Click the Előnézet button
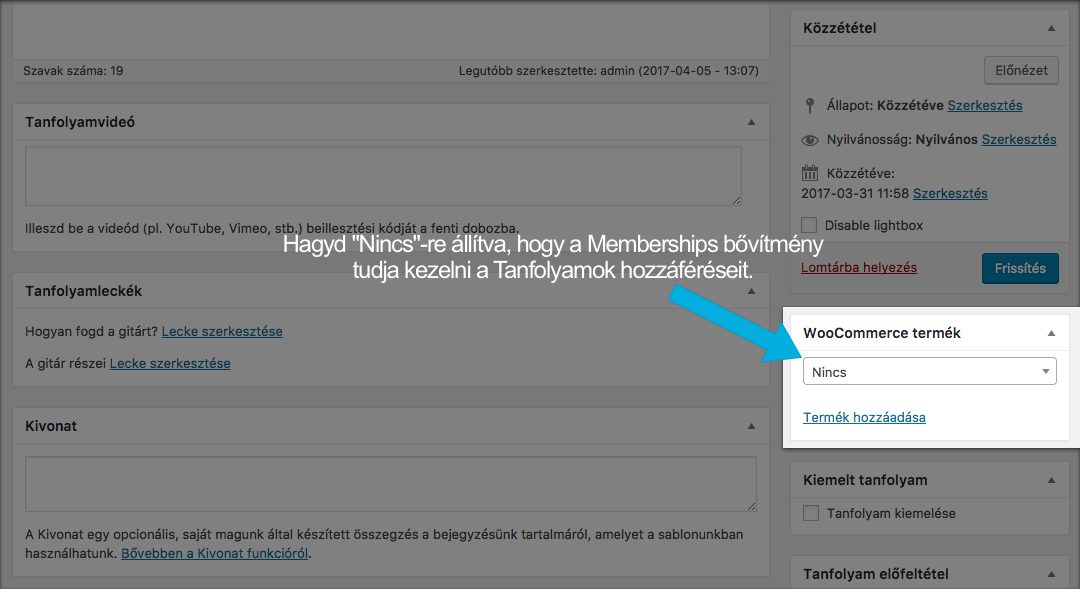 click(1021, 70)
